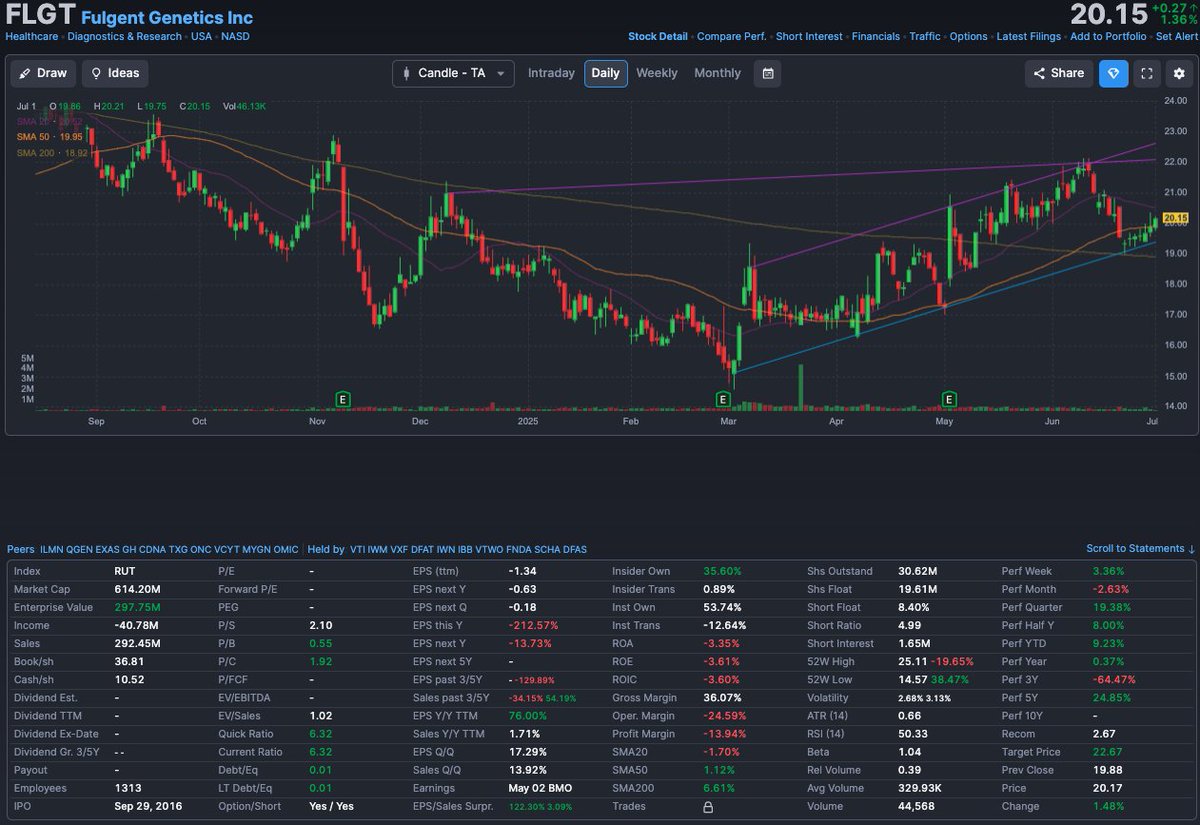
Task: Click Scroll to Statements link
Action: (1141, 549)
